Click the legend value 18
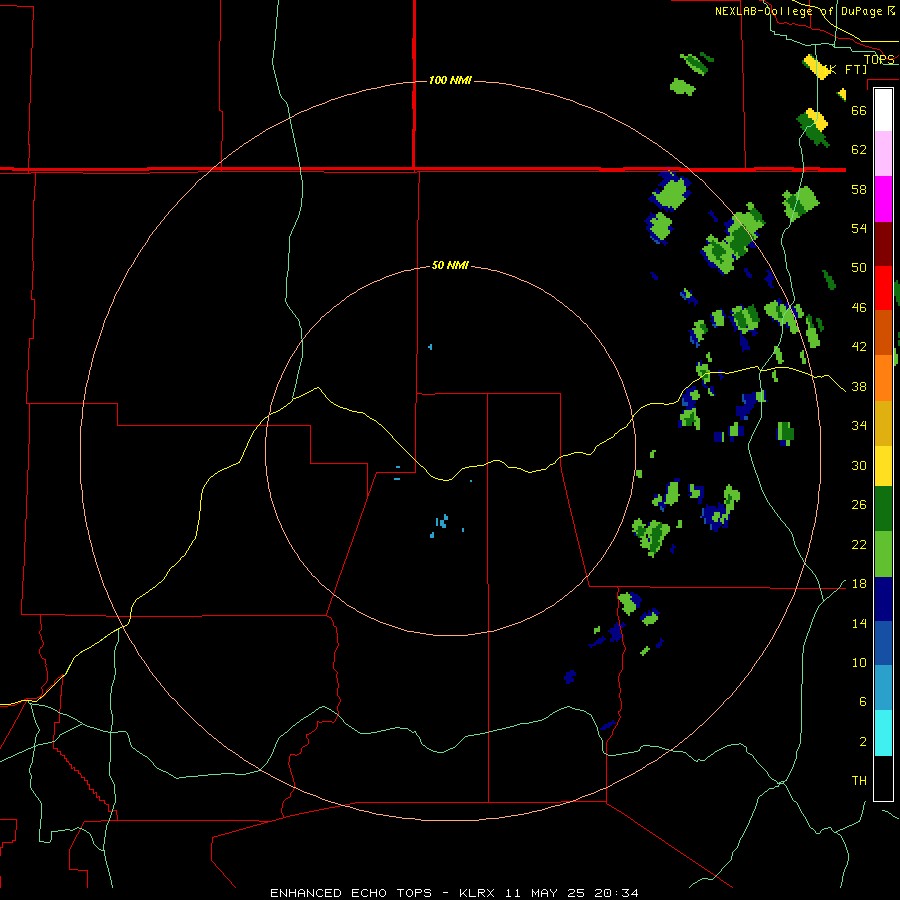The width and height of the screenshot is (900, 900). click(859, 584)
